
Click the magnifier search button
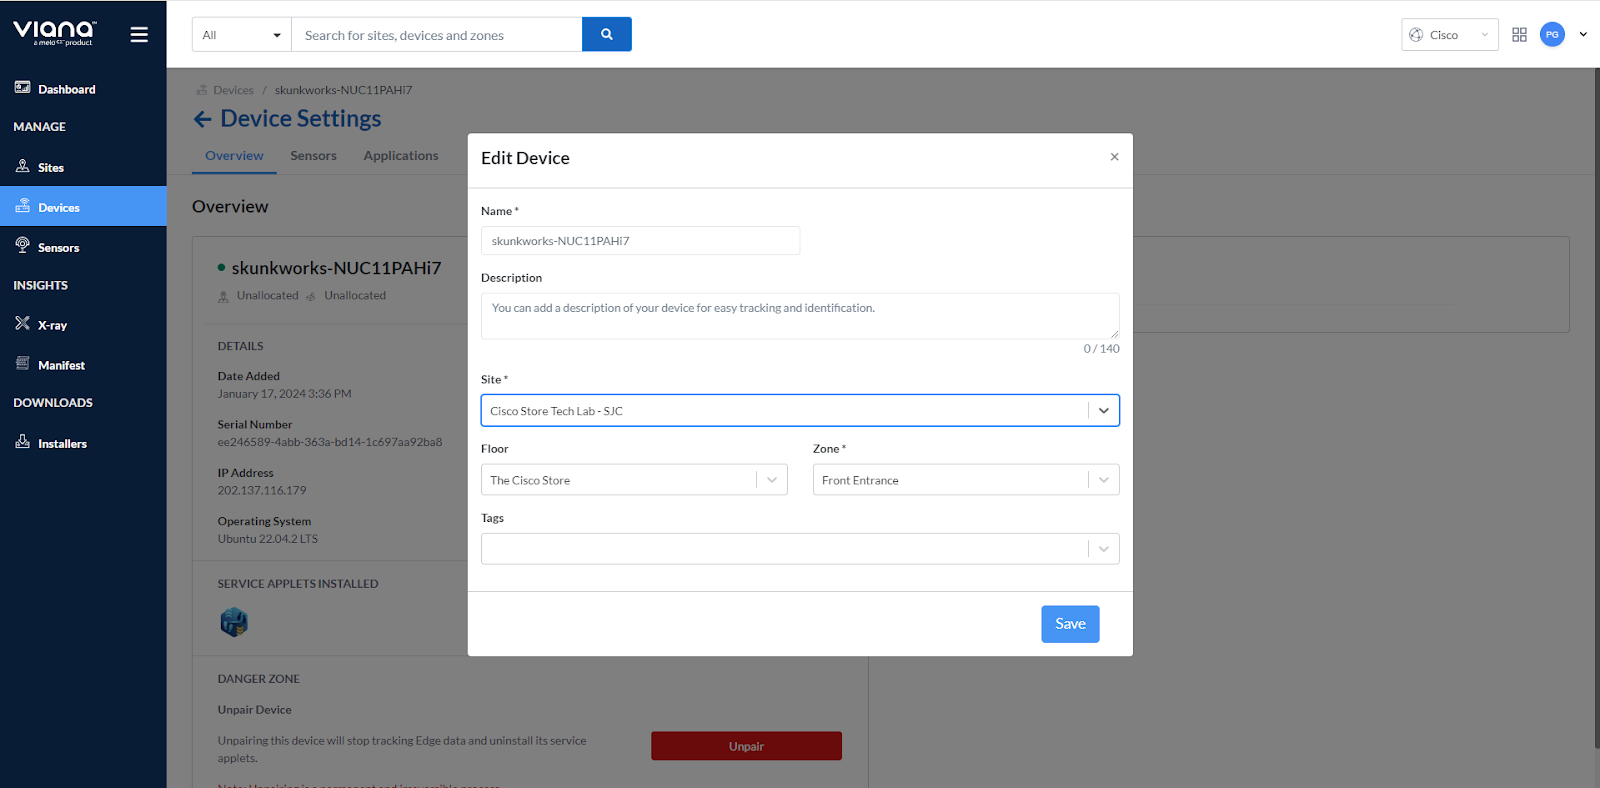606,35
